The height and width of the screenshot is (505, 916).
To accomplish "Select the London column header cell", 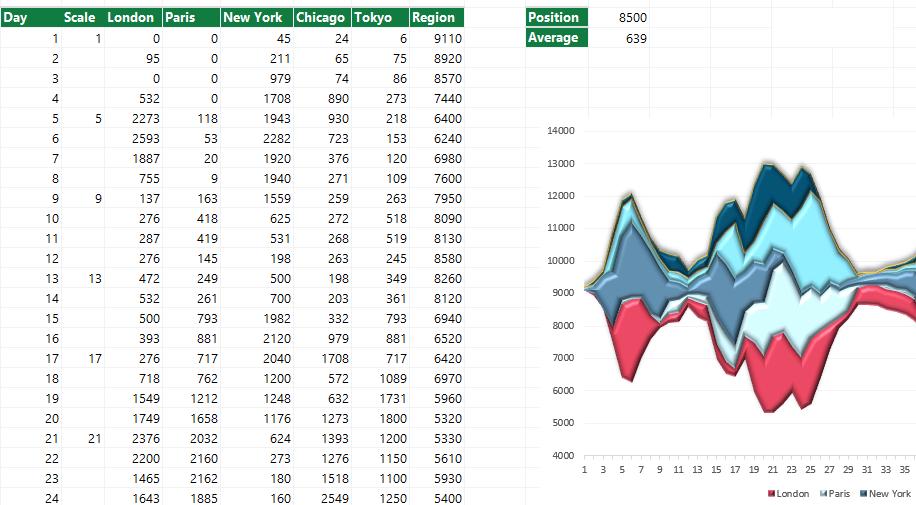I will tap(133, 18).
